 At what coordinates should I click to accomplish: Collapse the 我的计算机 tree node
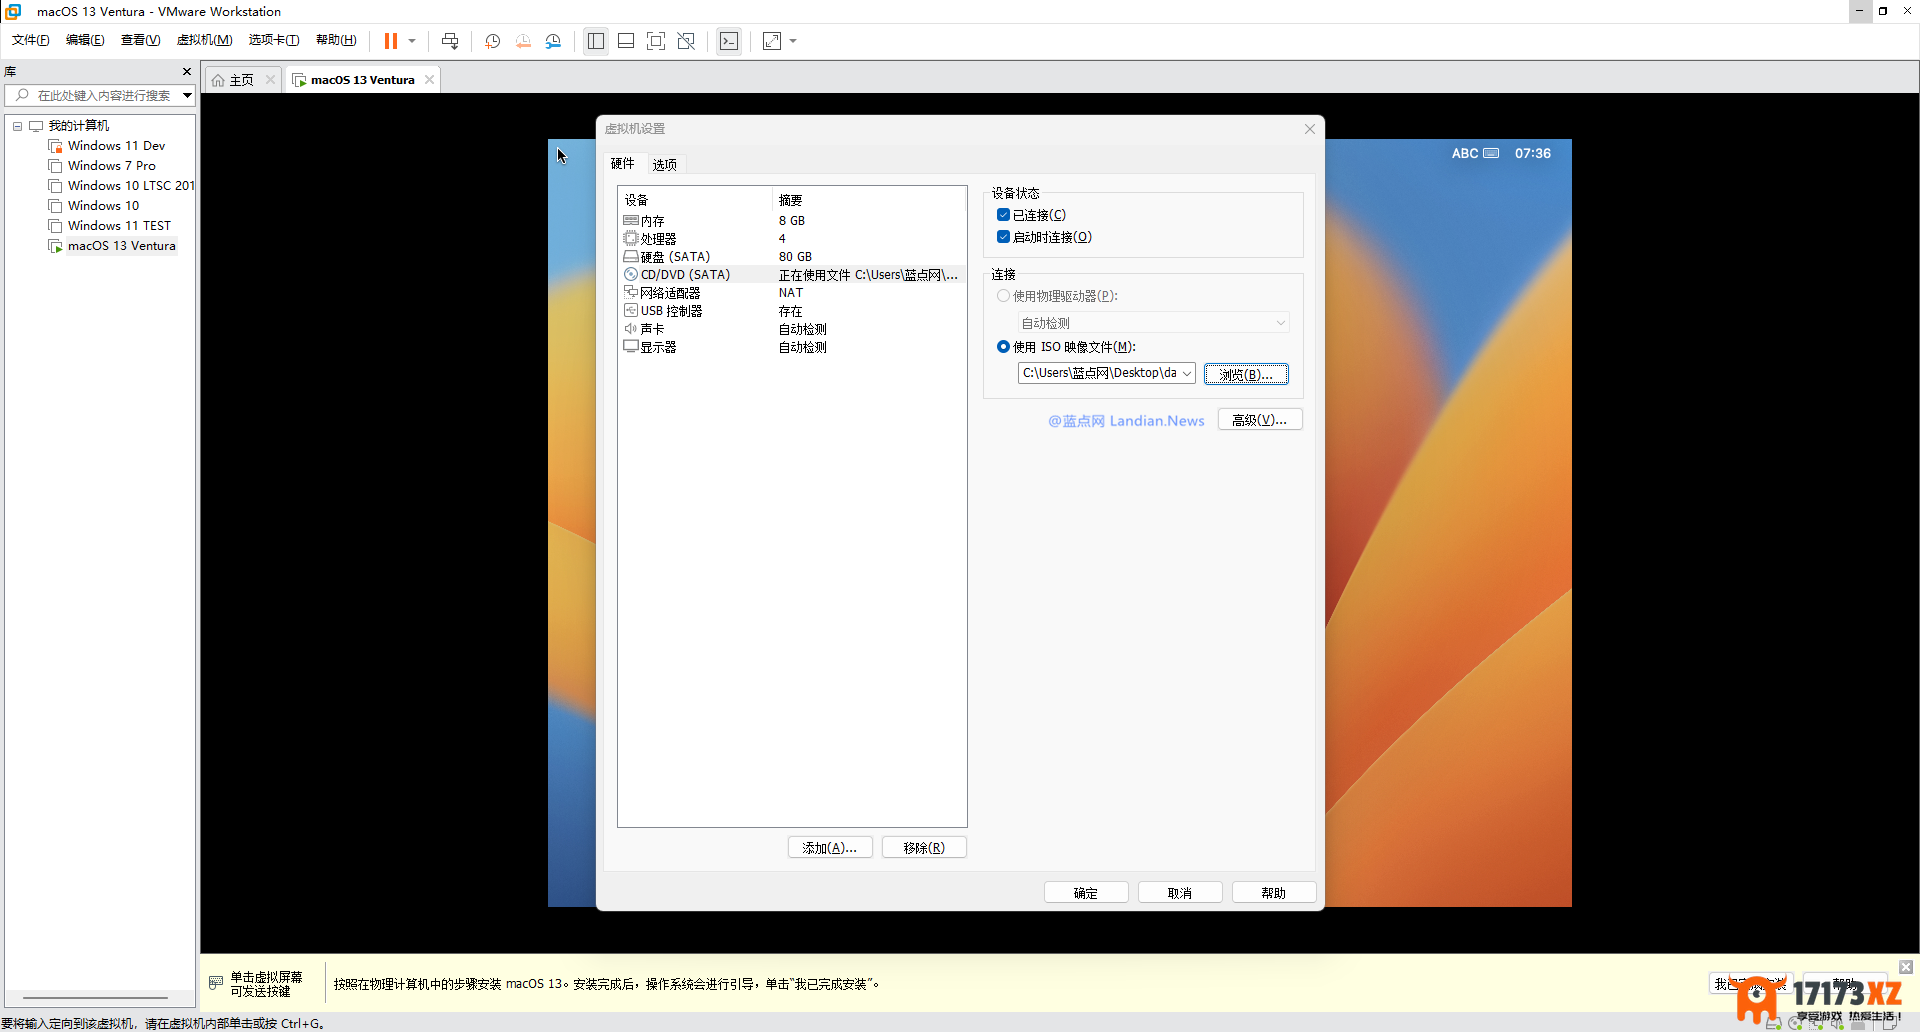click(x=17, y=126)
